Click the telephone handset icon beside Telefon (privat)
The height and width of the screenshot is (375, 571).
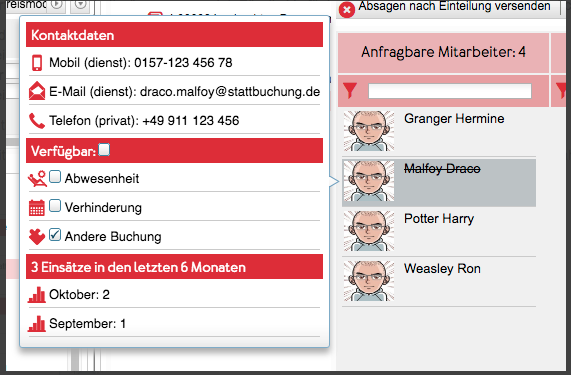pos(37,121)
